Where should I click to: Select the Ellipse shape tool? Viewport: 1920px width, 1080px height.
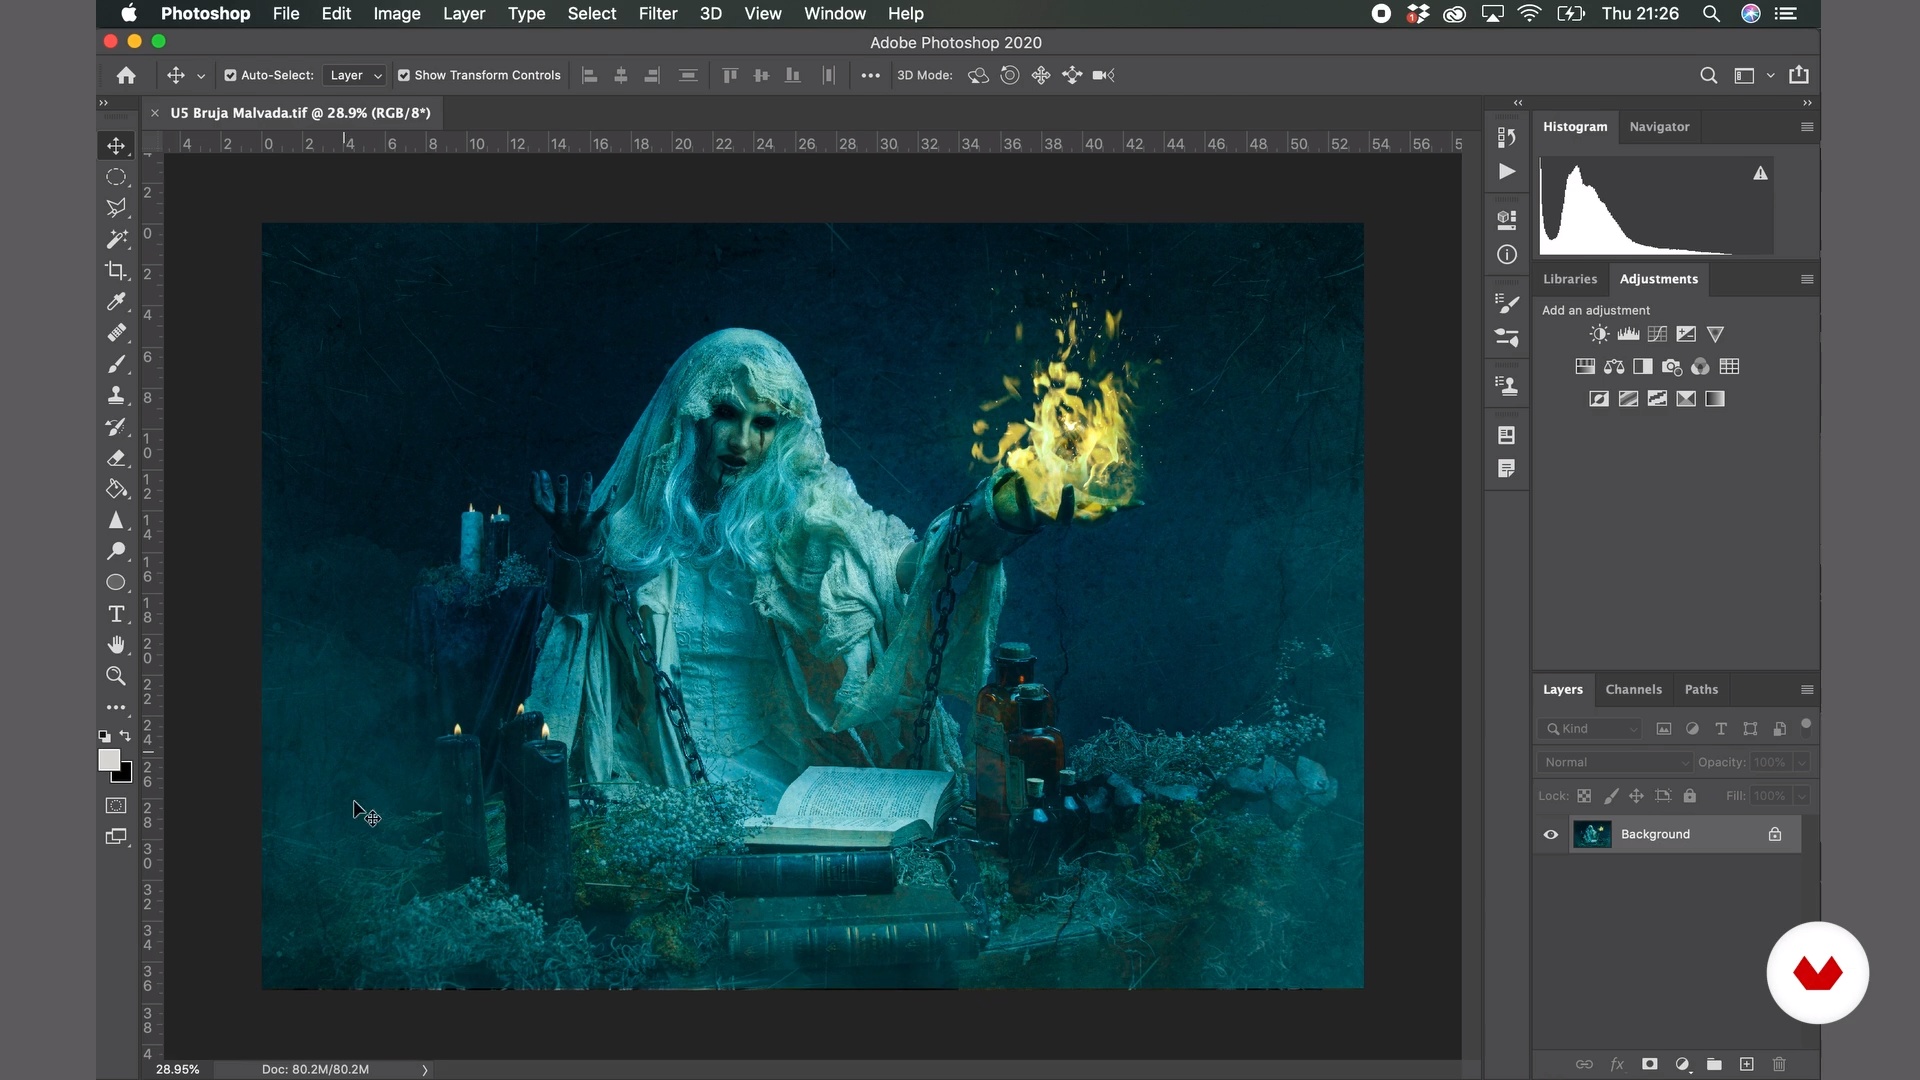point(116,582)
